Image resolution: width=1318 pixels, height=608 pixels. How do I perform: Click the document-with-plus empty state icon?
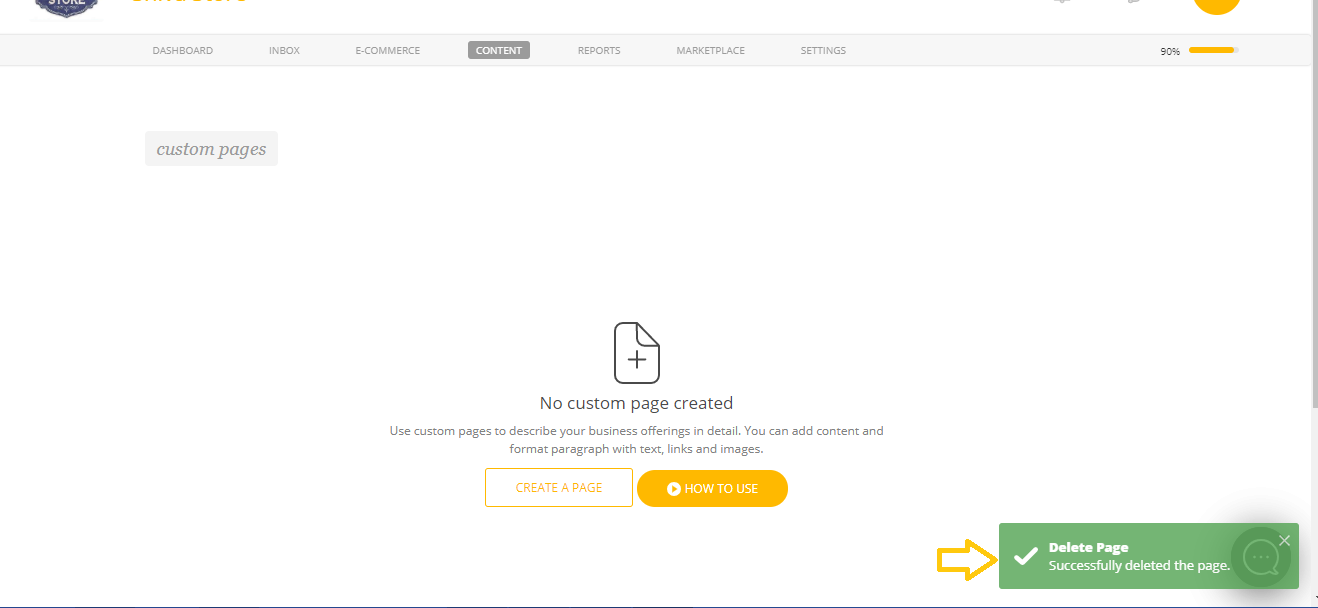[x=637, y=353]
